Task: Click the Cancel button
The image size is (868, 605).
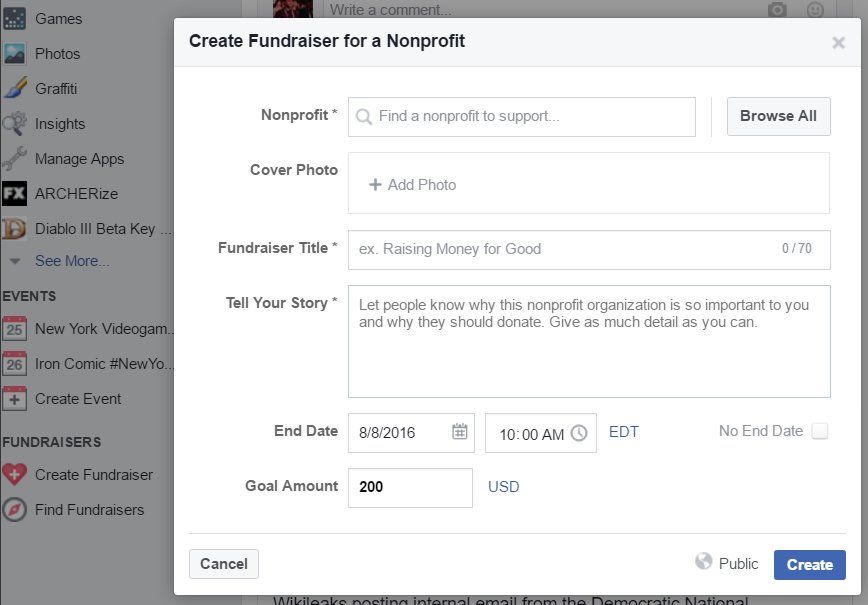Action: click(x=224, y=564)
